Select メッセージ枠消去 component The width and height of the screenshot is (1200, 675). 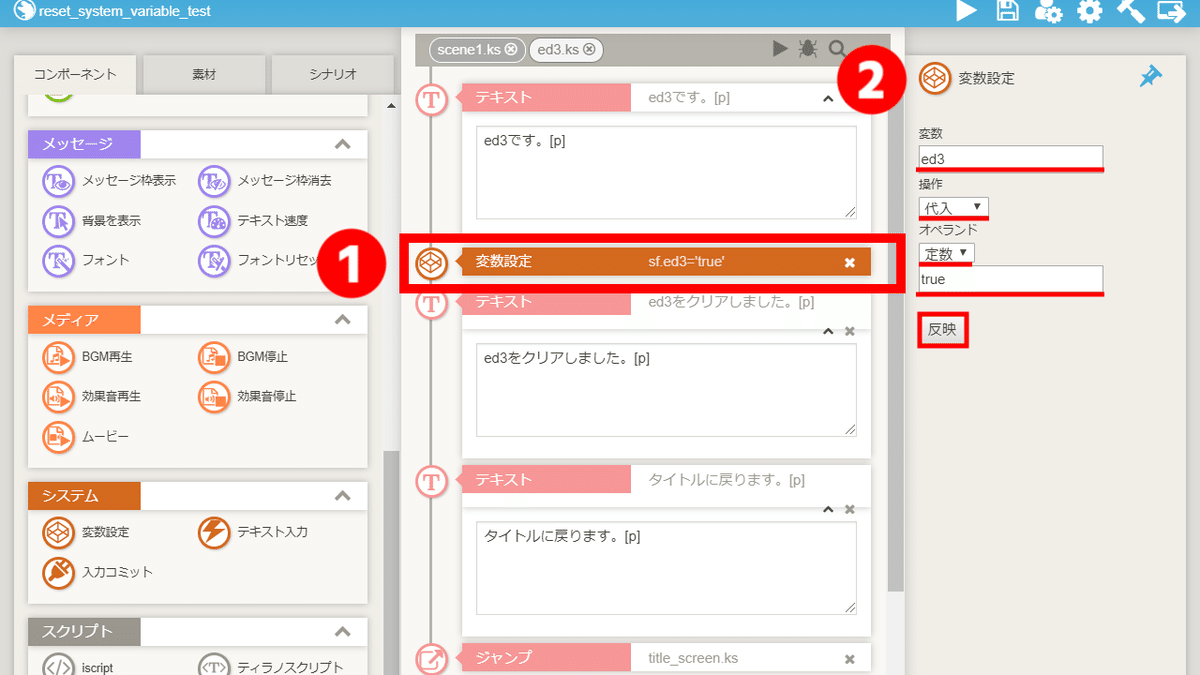point(265,181)
